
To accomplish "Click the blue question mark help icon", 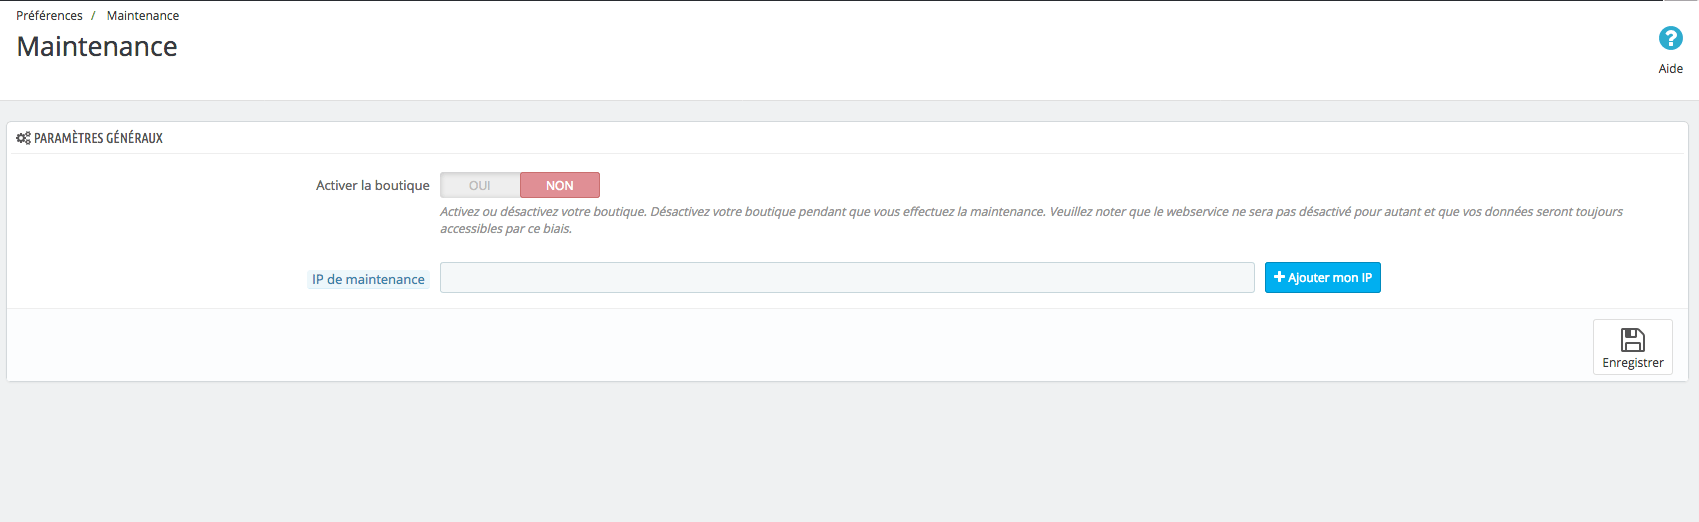I will [1670, 38].
